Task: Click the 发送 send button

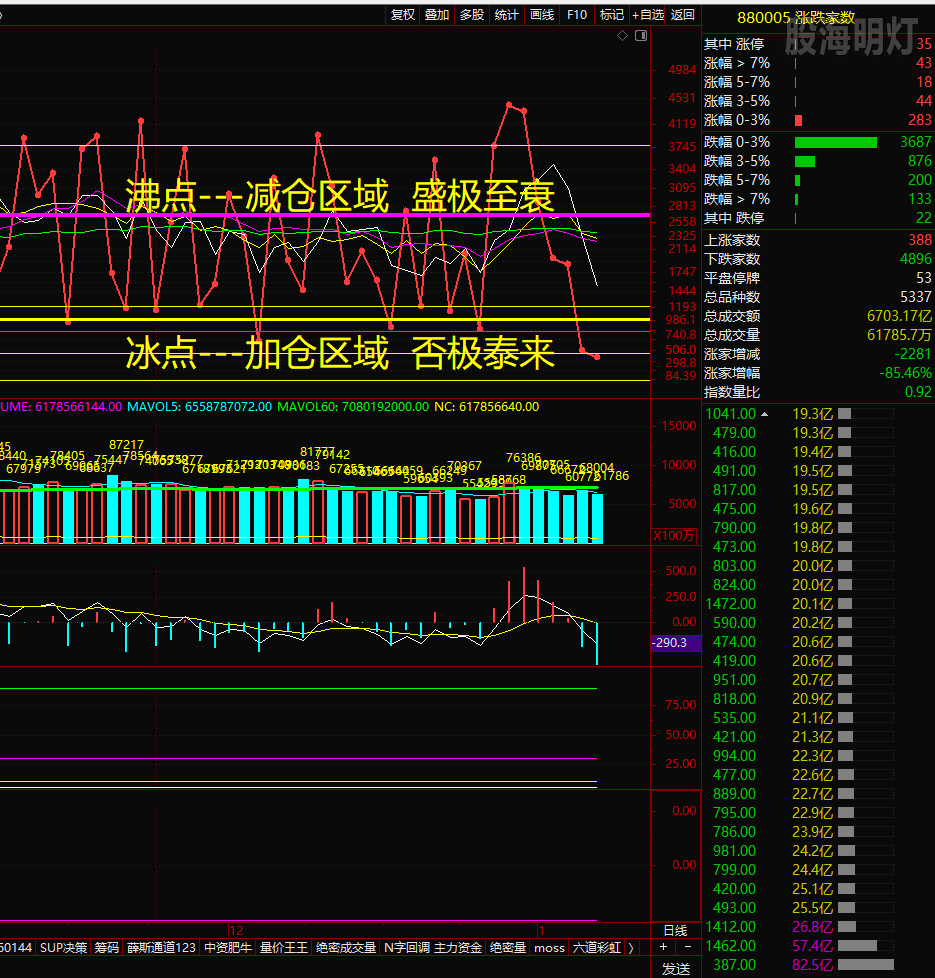Action: (676, 969)
